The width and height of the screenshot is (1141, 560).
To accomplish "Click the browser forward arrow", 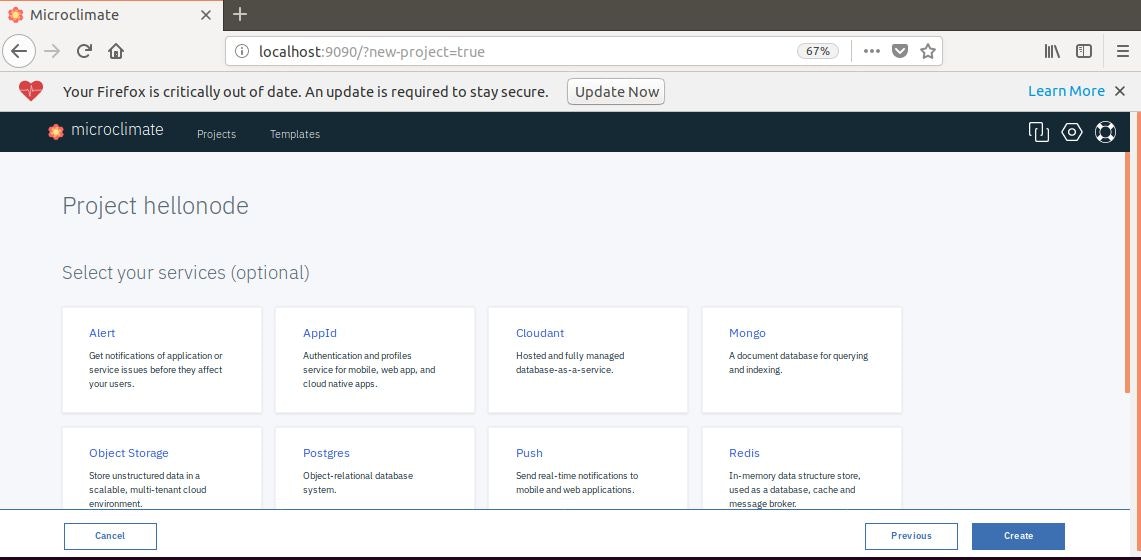I will pyautogui.click(x=52, y=51).
